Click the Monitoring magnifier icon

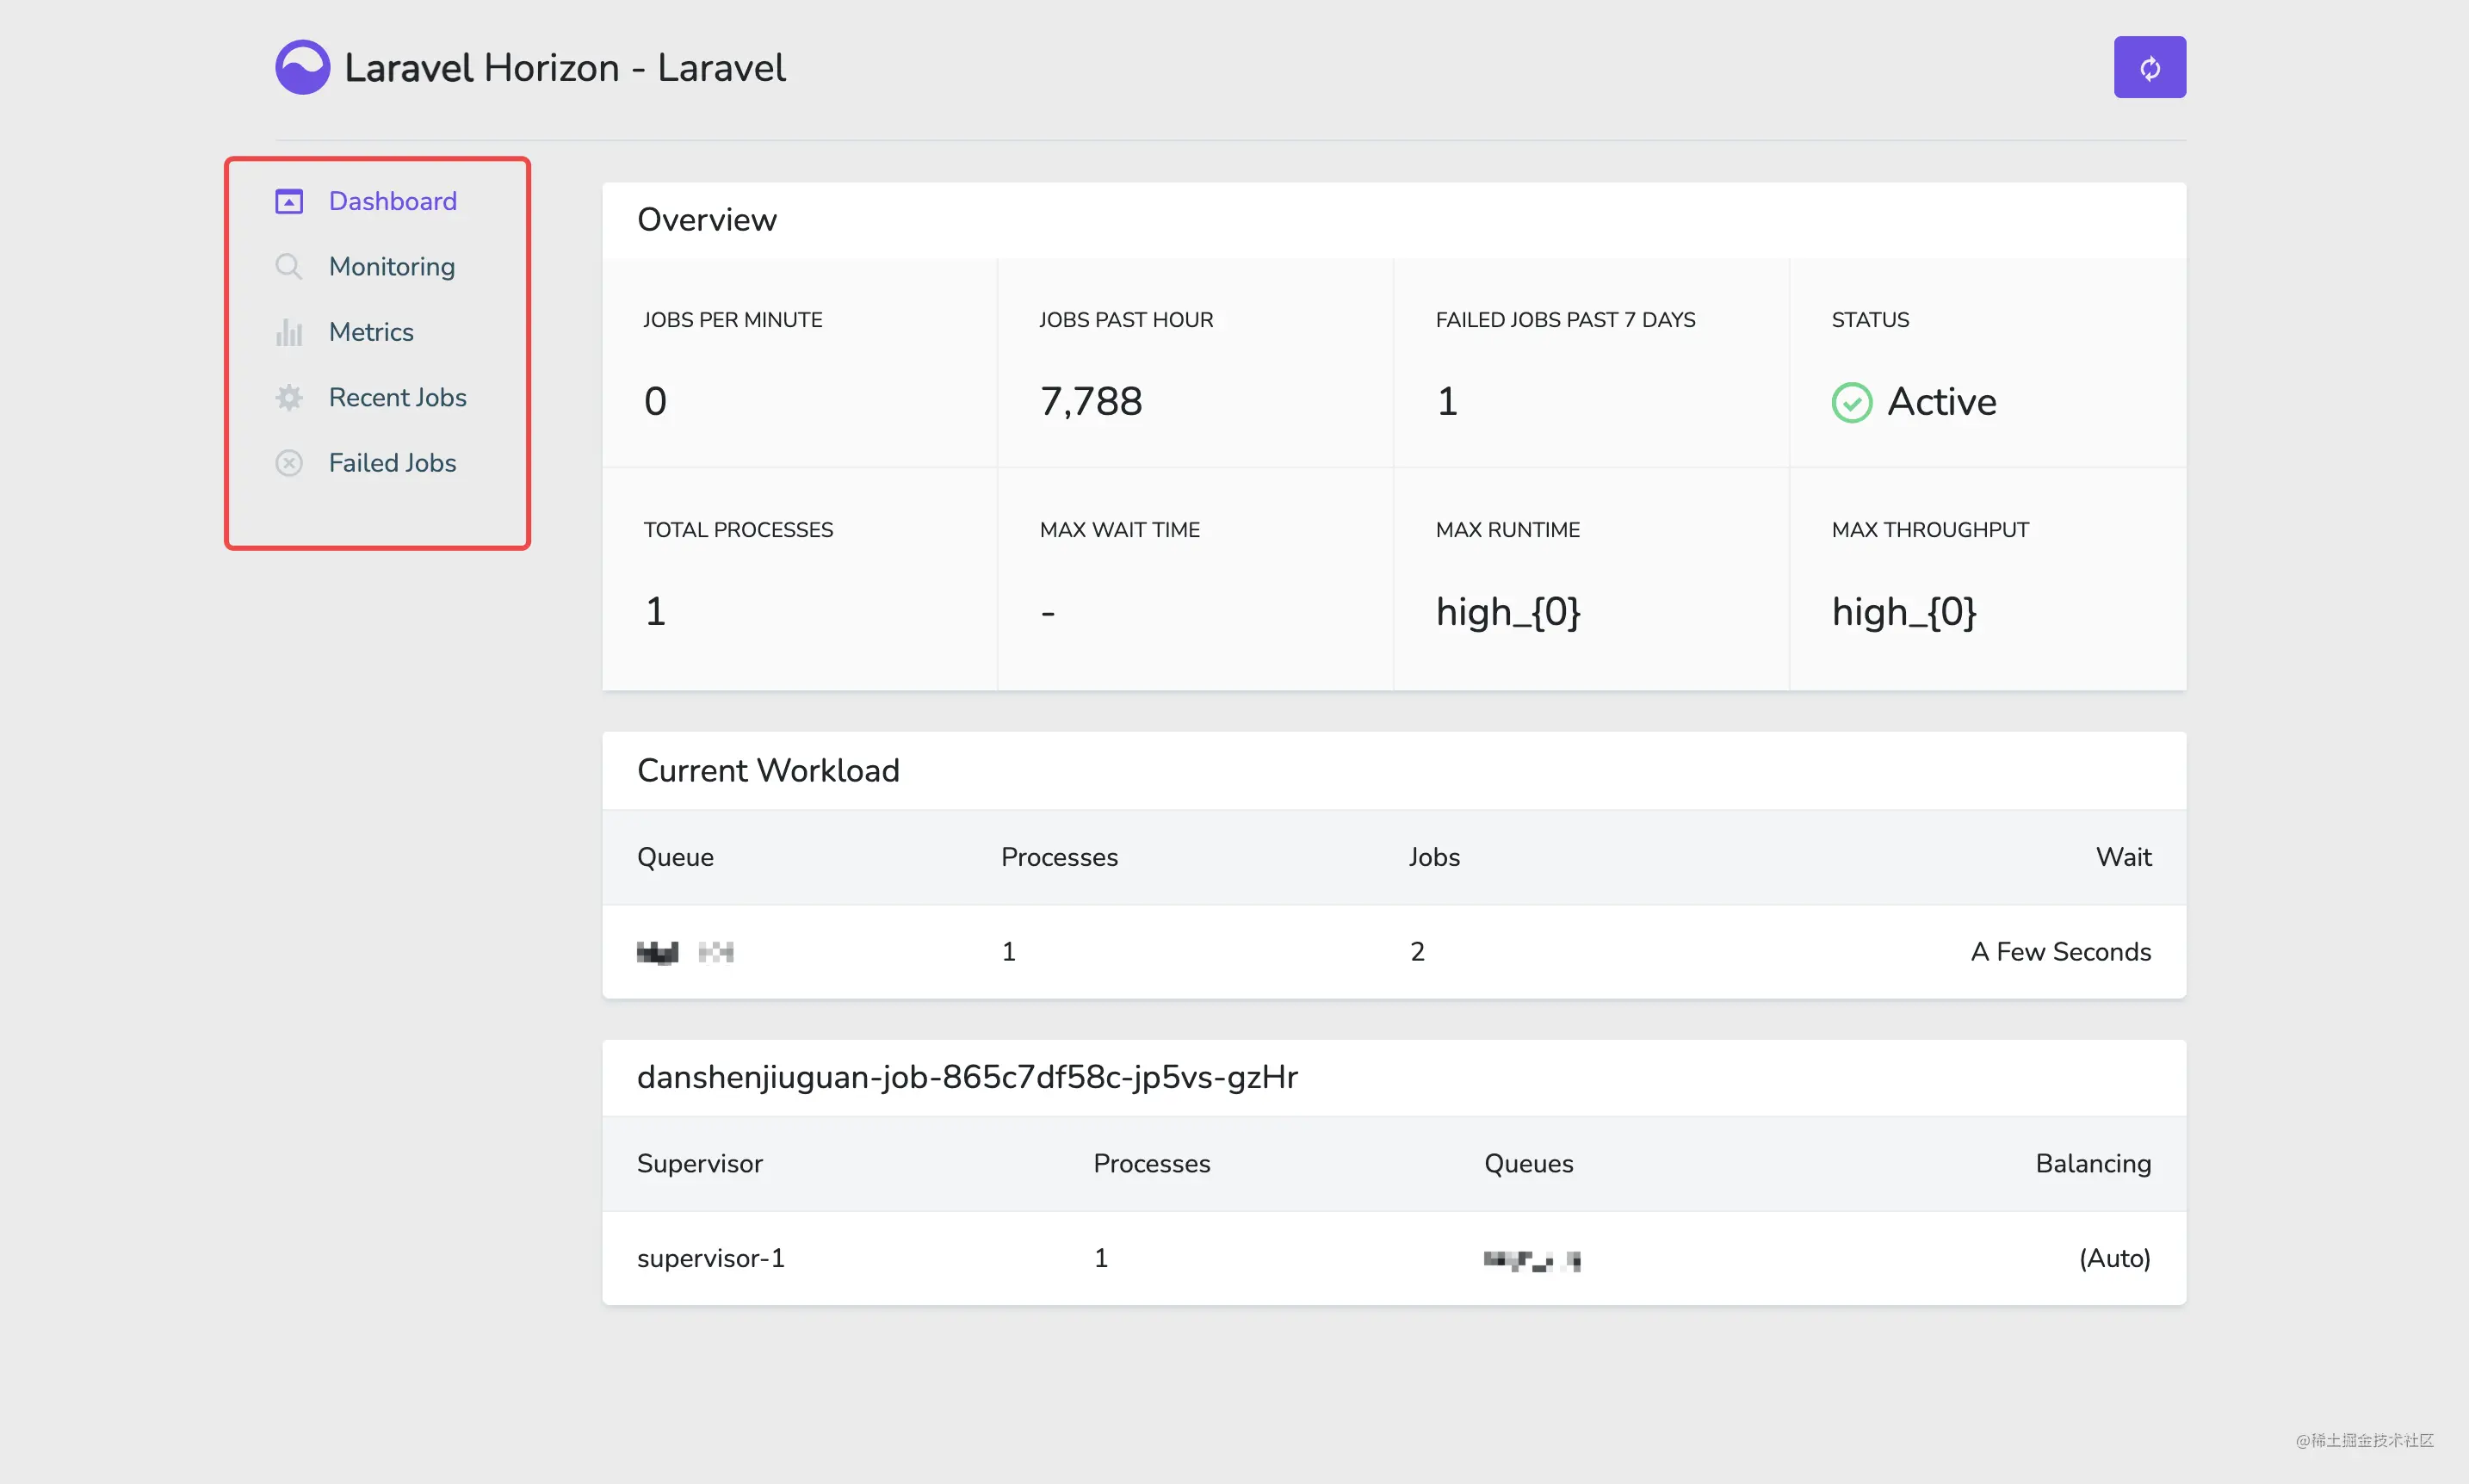point(289,266)
